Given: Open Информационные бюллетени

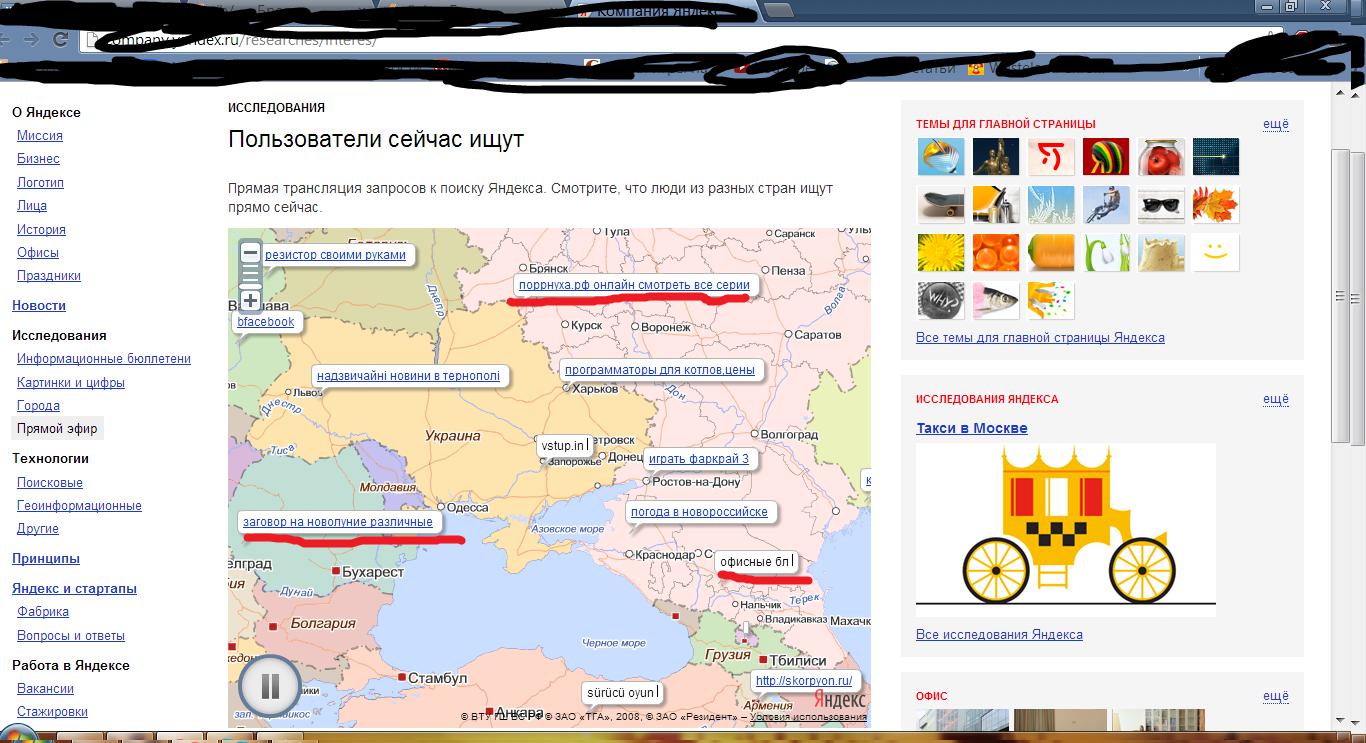Looking at the screenshot, I should pos(104,359).
